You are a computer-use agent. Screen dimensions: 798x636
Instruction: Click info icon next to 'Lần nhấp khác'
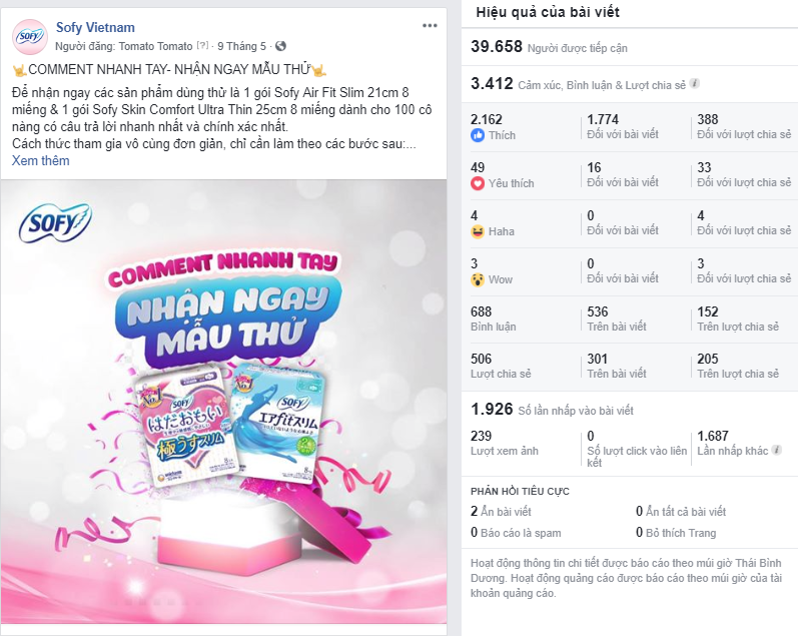[x=776, y=450]
